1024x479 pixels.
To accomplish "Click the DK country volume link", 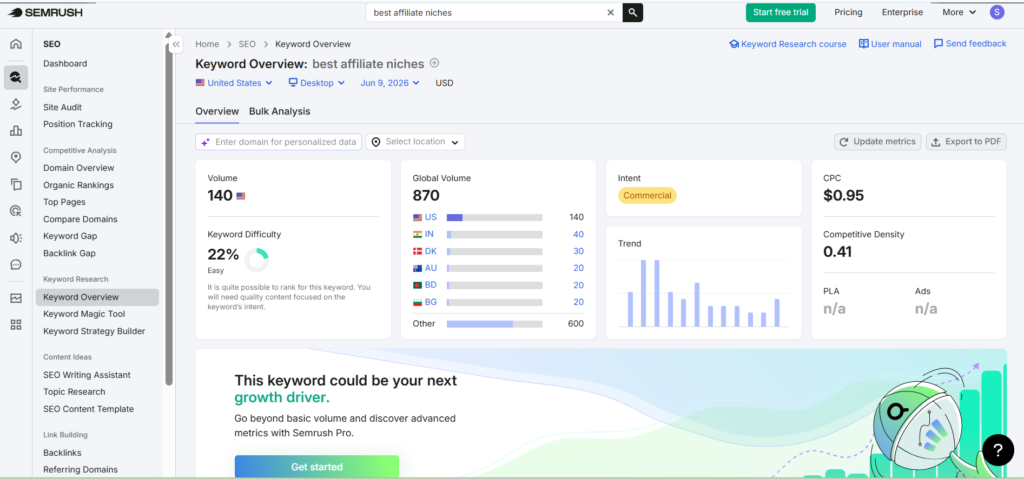I will click(430, 251).
